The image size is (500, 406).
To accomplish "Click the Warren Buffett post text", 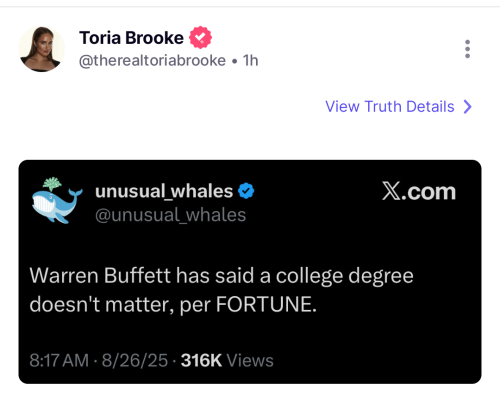I will (221, 290).
